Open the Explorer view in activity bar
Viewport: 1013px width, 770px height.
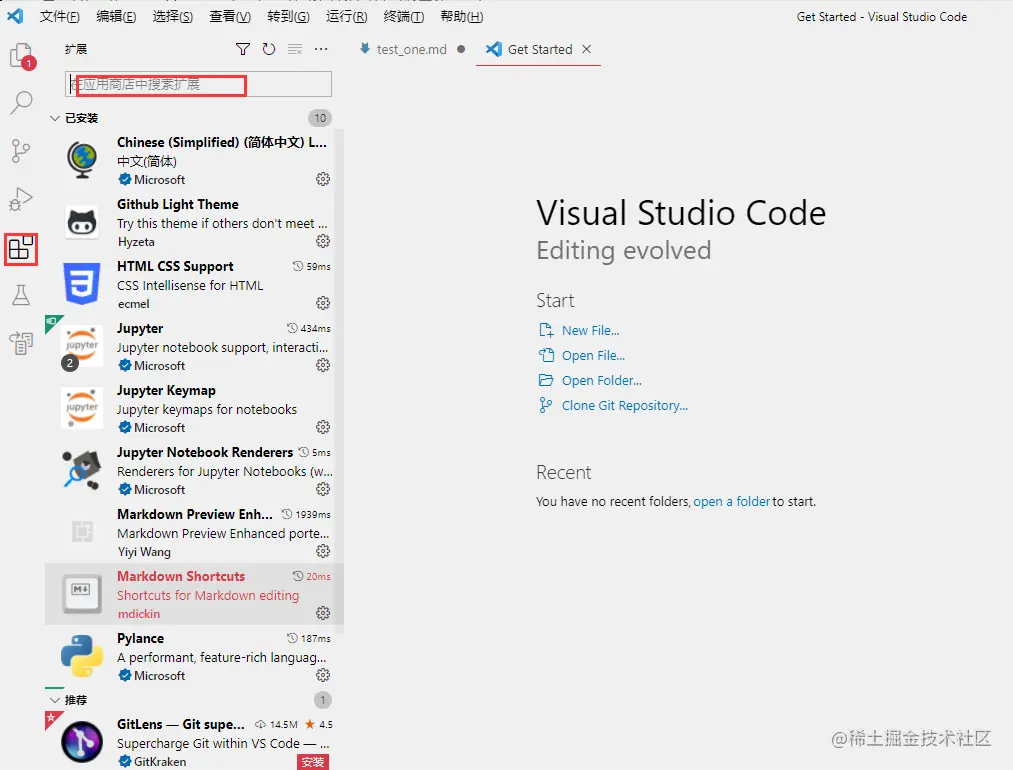tap(22, 56)
